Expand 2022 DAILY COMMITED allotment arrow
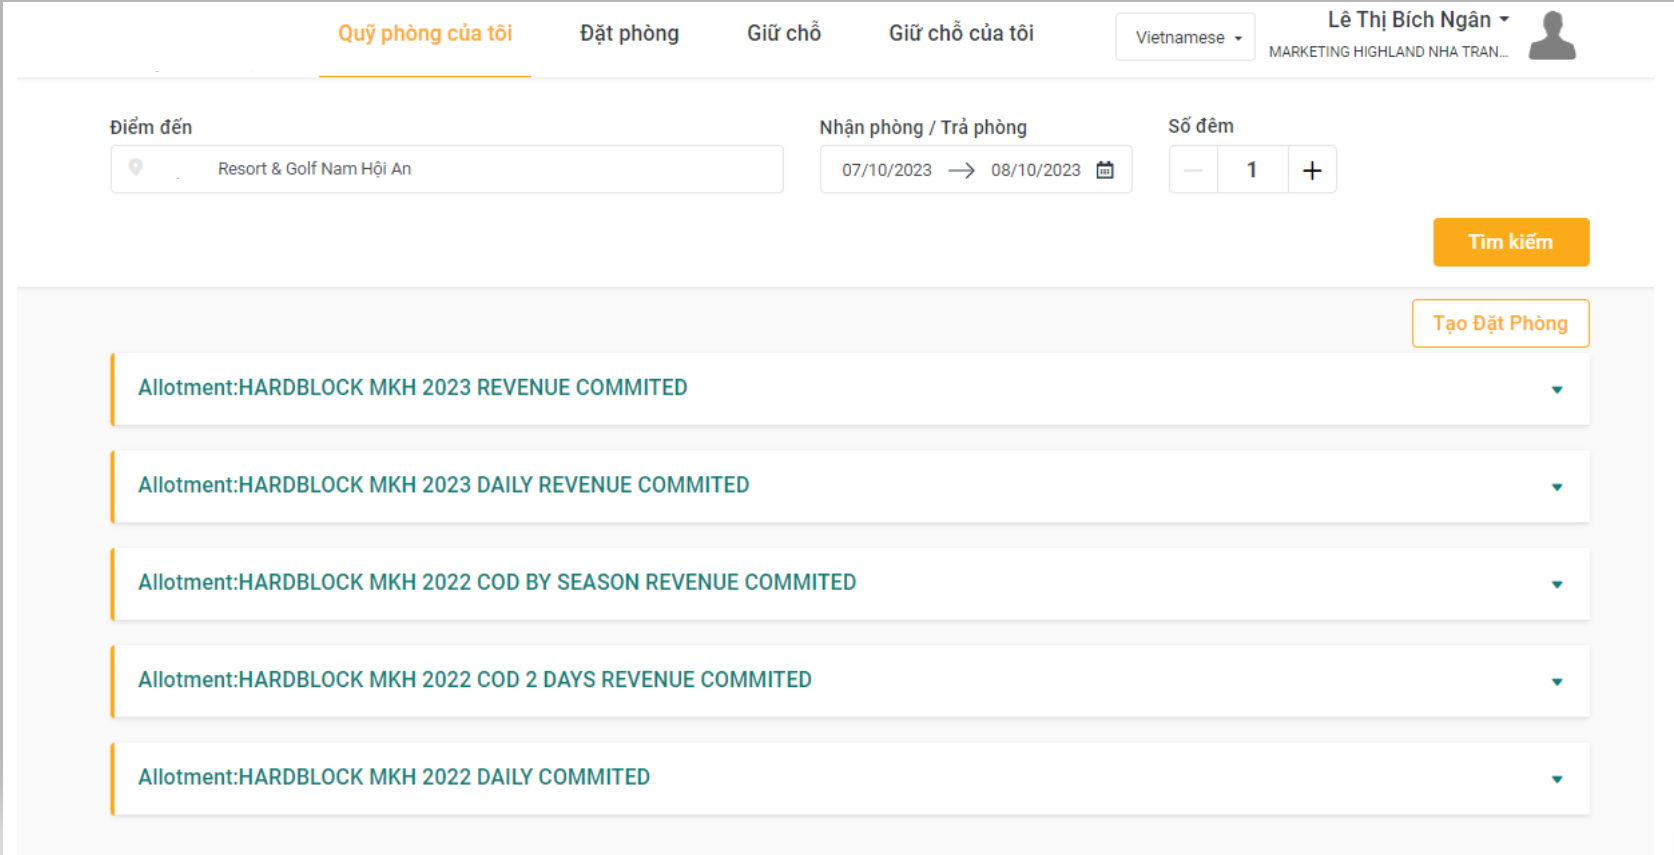The image size is (1674, 855). [1556, 779]
